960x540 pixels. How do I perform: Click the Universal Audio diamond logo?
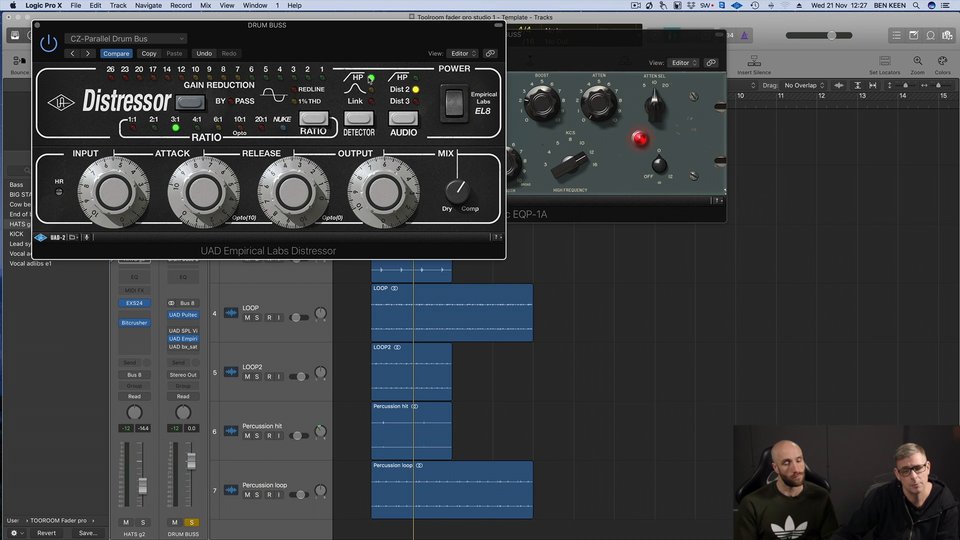(x=61, y=102)
